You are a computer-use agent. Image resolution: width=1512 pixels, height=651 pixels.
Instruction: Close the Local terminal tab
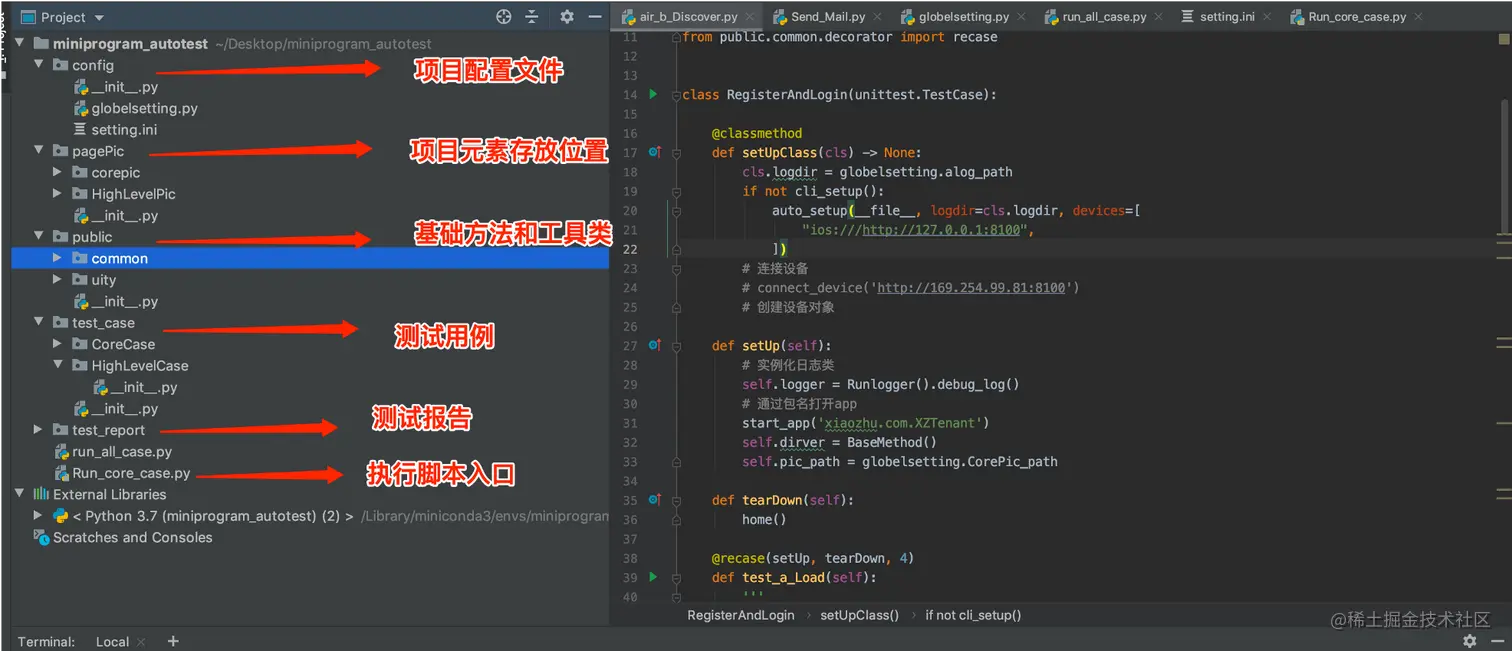(x=141, y=642)
